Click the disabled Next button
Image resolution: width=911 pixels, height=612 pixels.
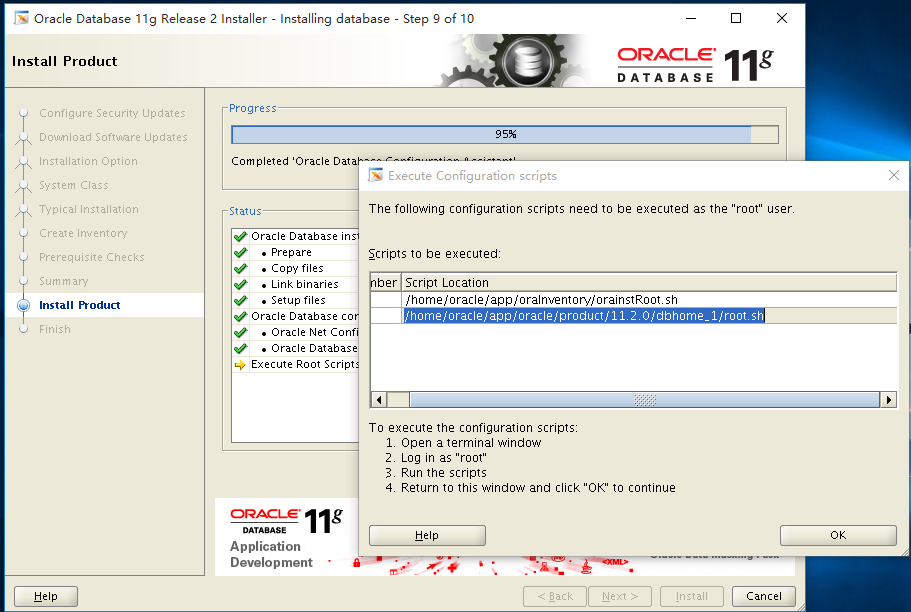click(620, 596)
